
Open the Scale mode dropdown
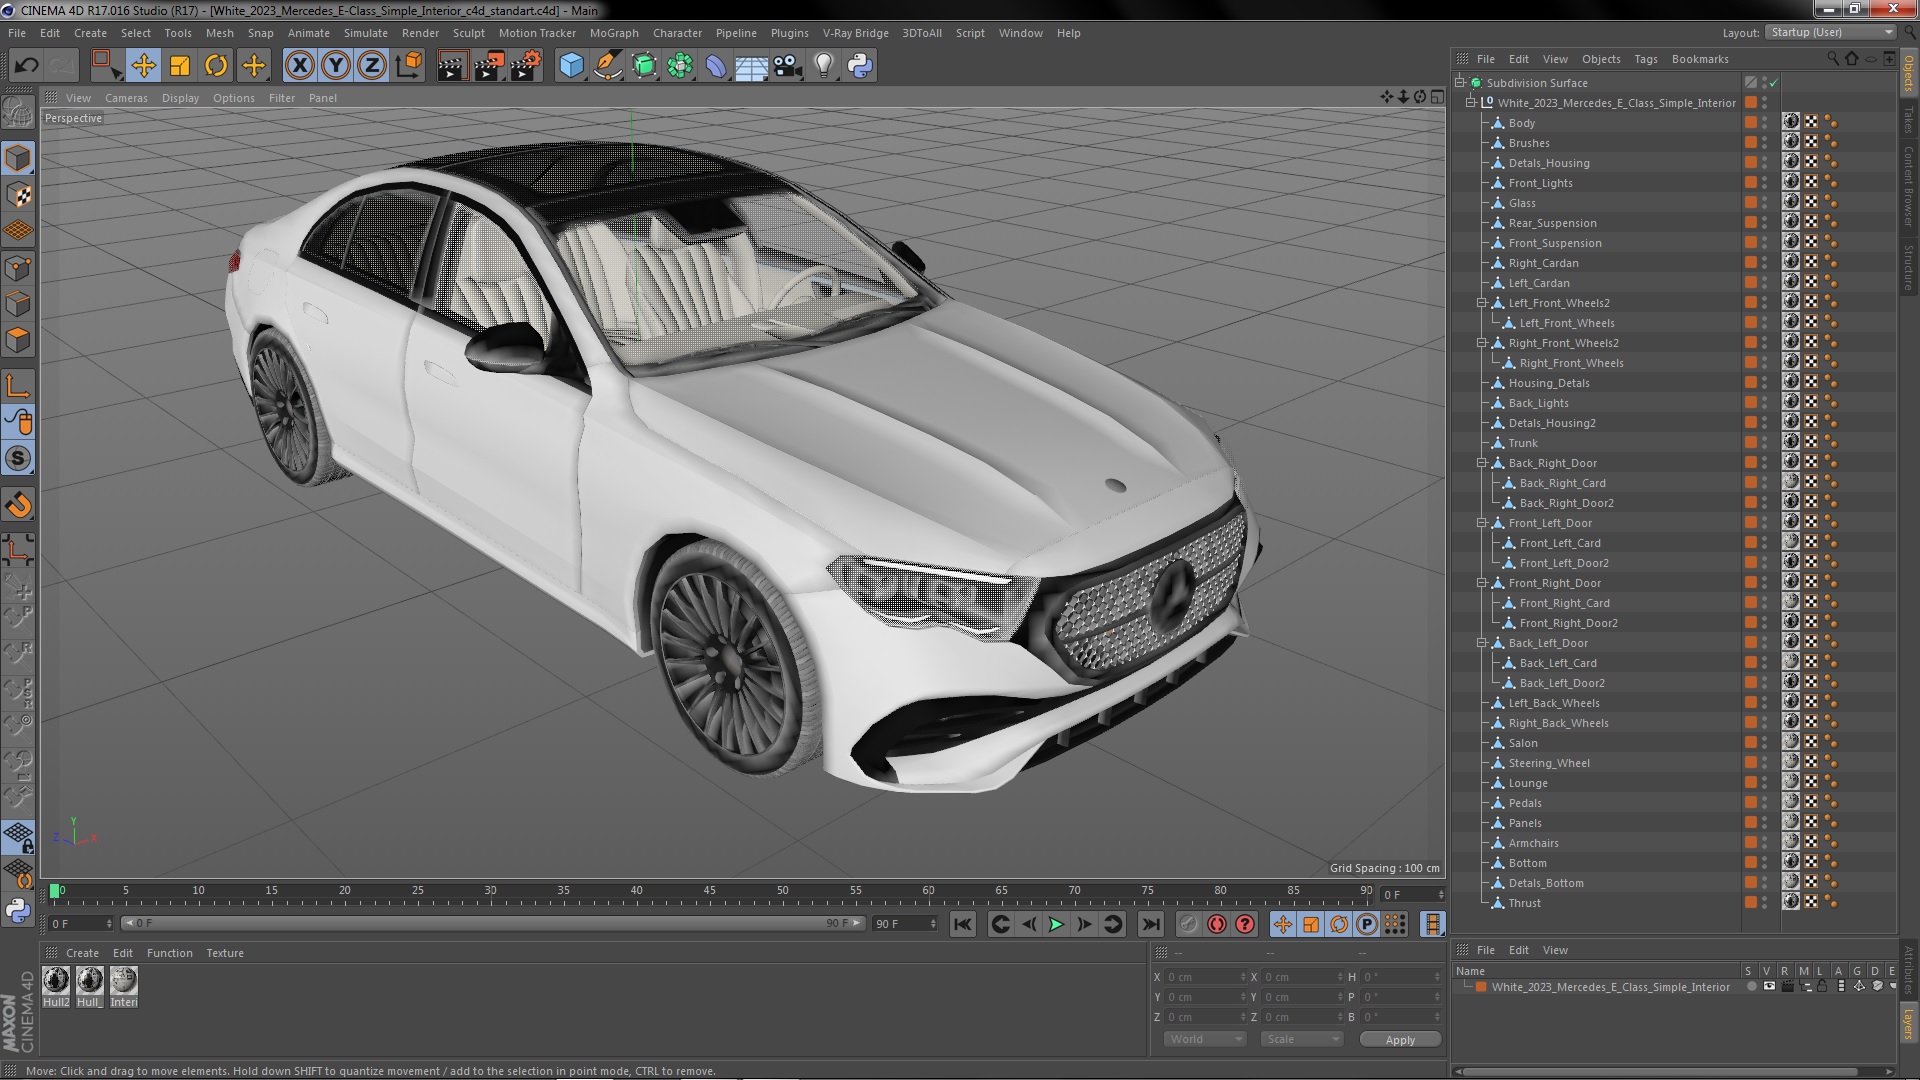tap(1302, 1040)
